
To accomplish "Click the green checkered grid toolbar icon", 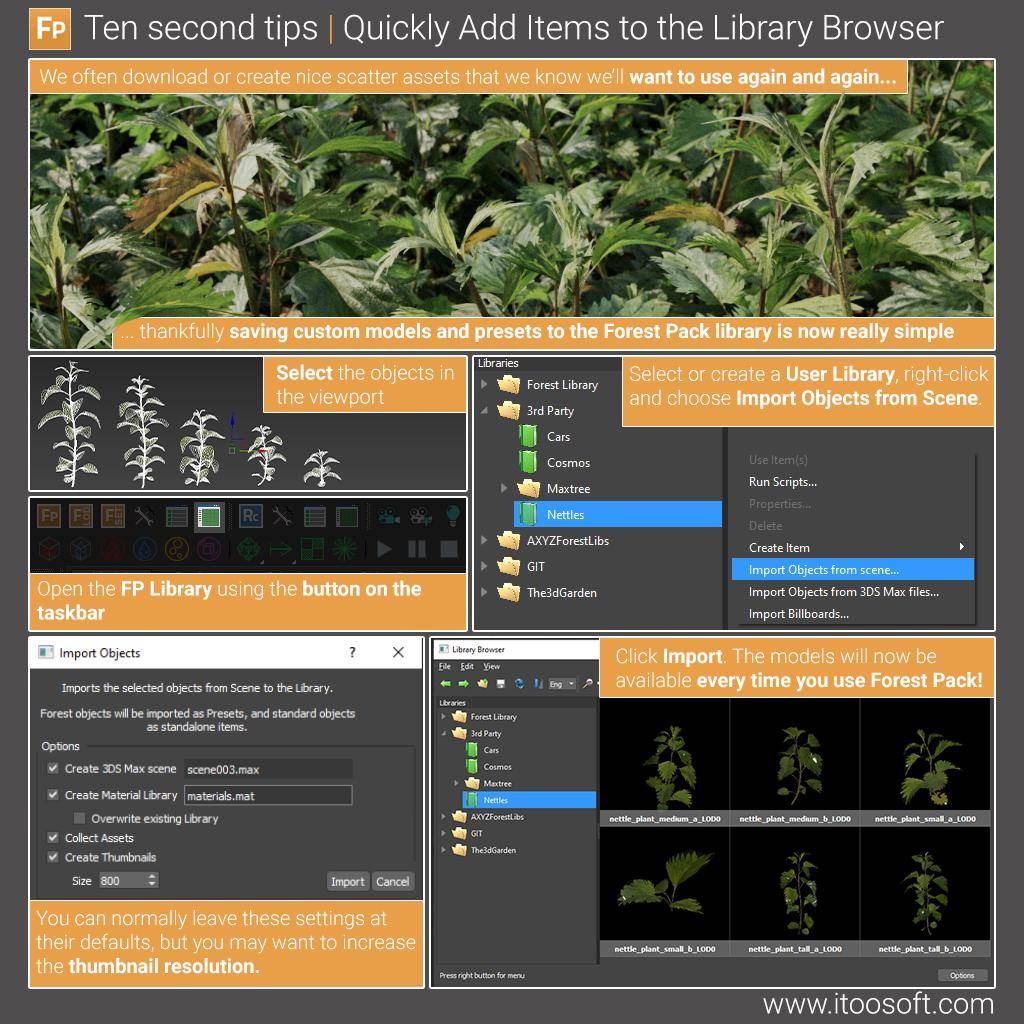I will 312,549.
